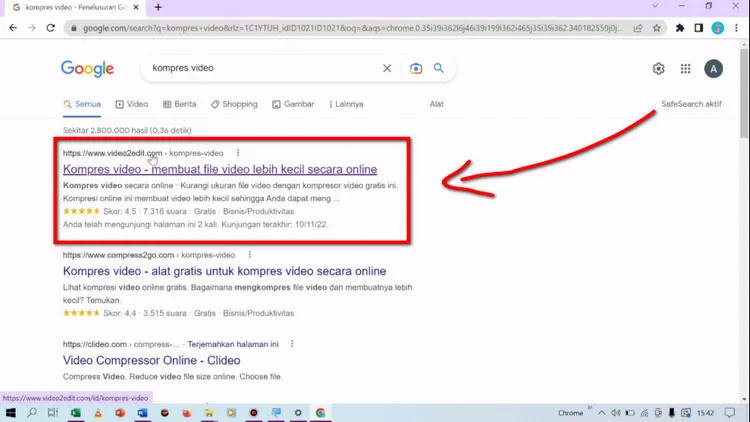
Task: Bookmark this page with the star
Action: 657,28
